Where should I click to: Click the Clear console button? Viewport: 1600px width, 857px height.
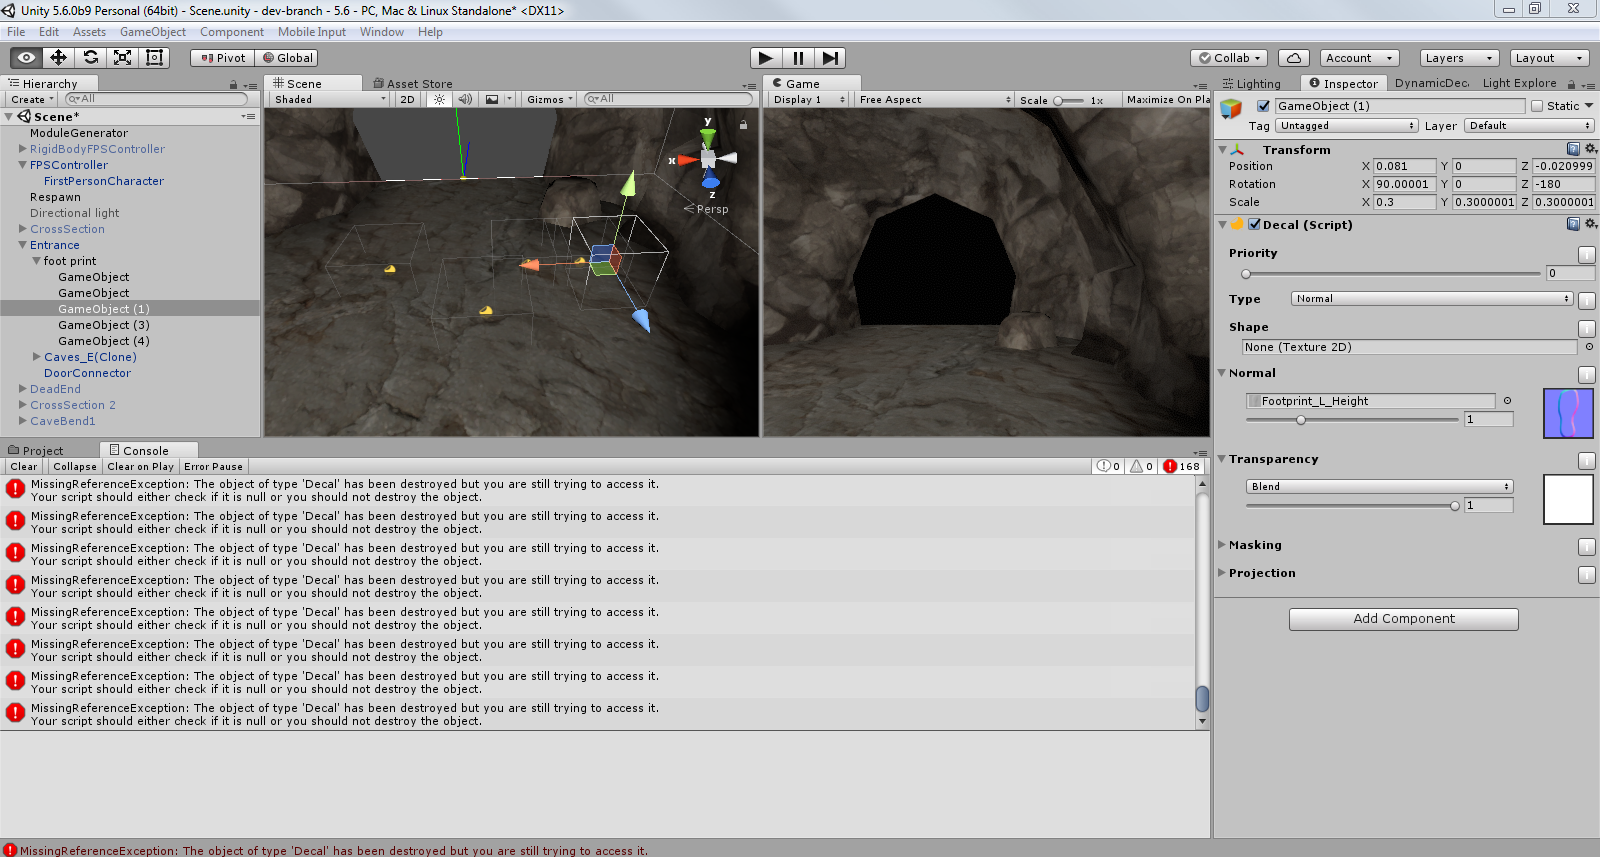[24, 467]
